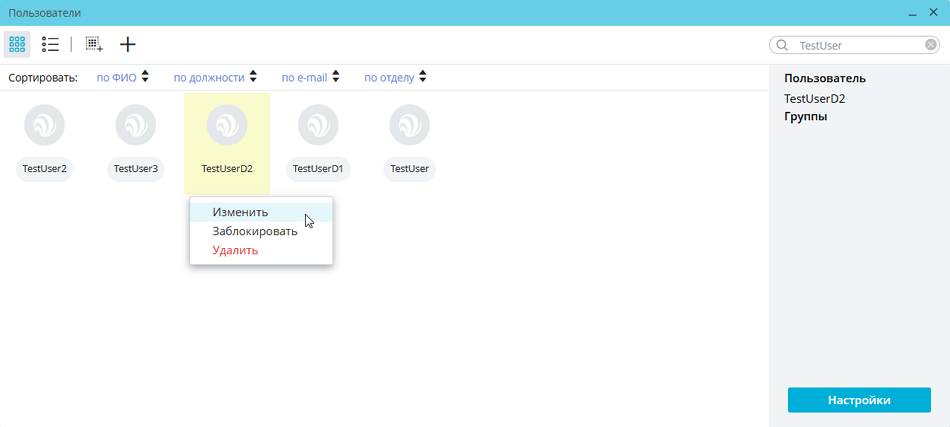Choose Заблокировать from context menu
Screen dimensions: 950x427
click(x=254, y=231)
